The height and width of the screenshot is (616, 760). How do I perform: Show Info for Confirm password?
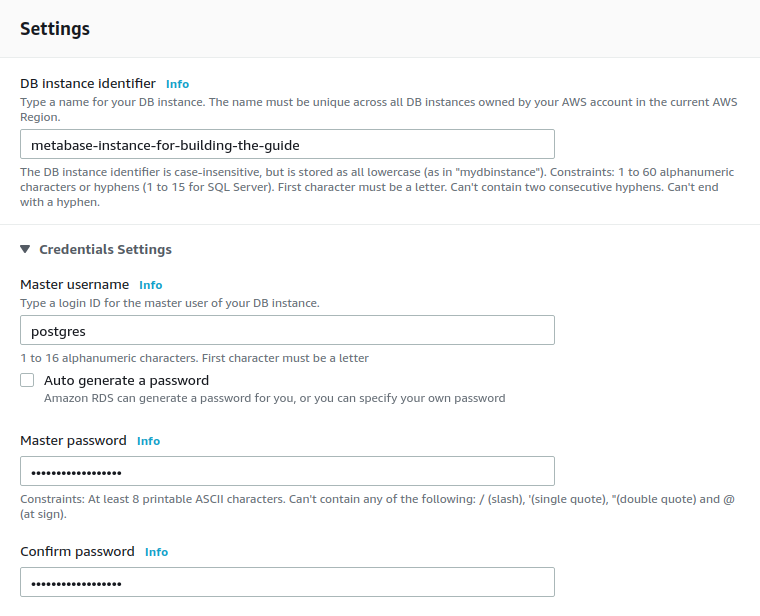pyautogui.click(x=156, y=552)
